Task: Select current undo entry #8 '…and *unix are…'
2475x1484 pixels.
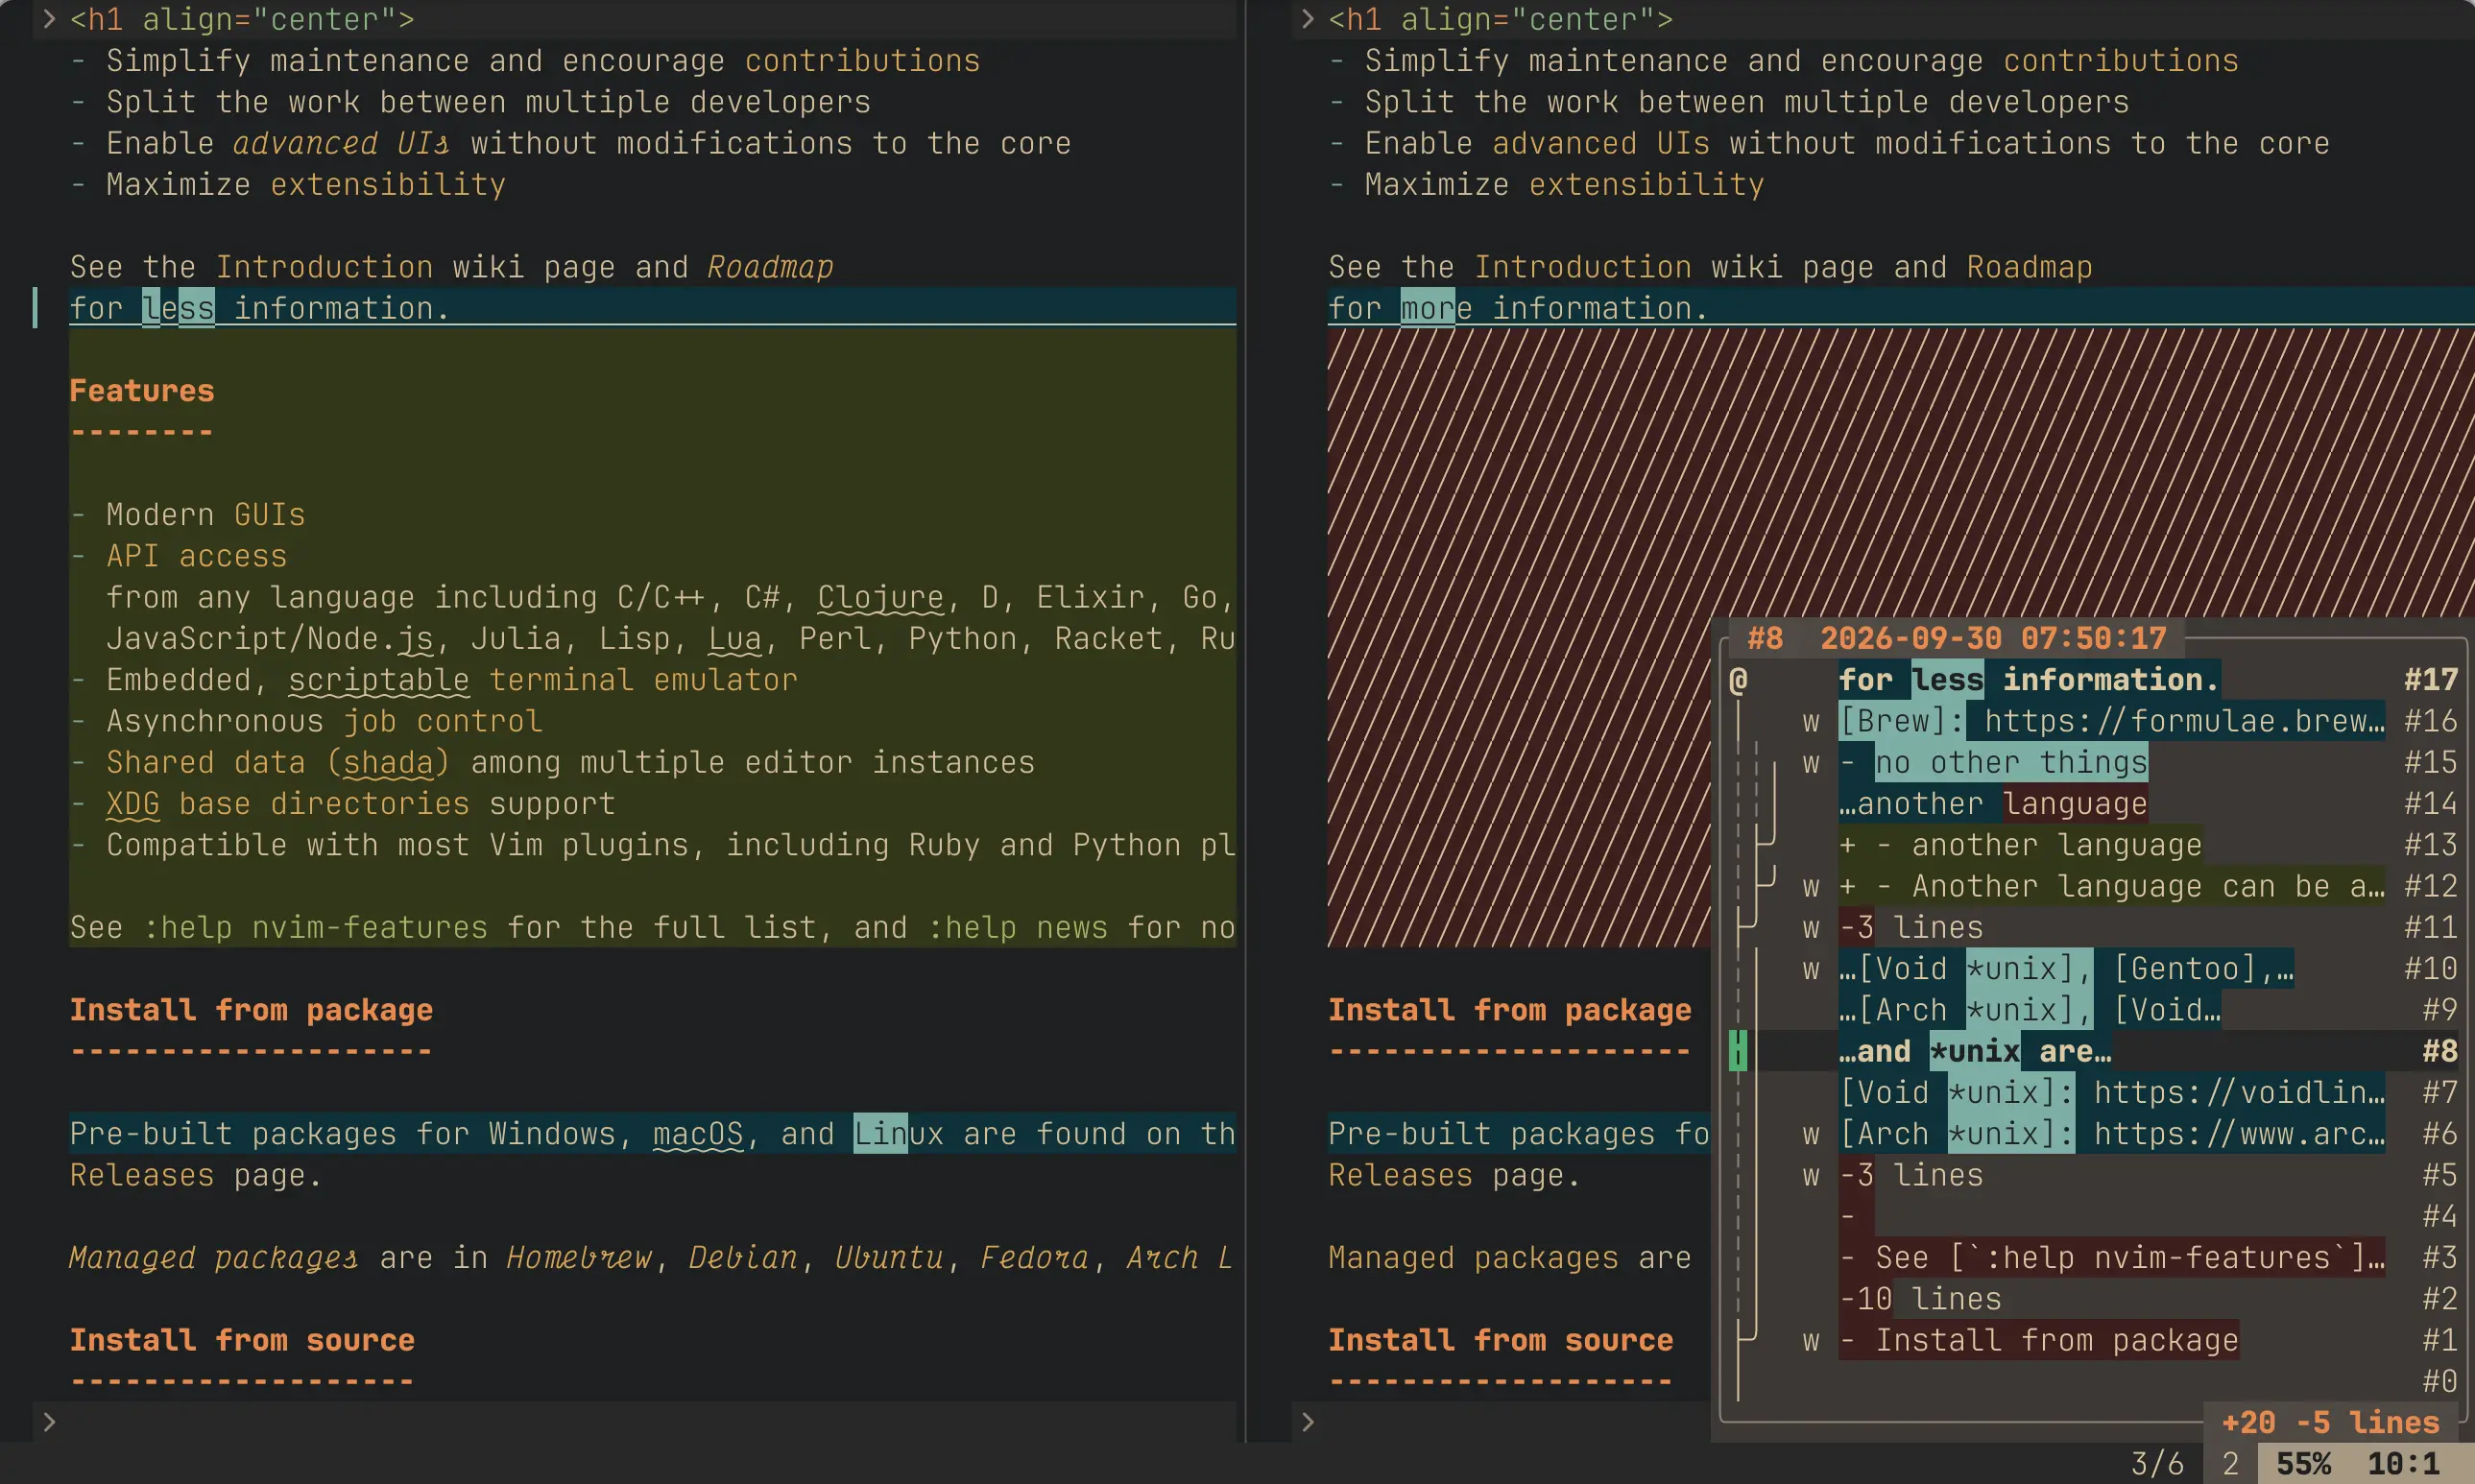Action: 2092,1051
